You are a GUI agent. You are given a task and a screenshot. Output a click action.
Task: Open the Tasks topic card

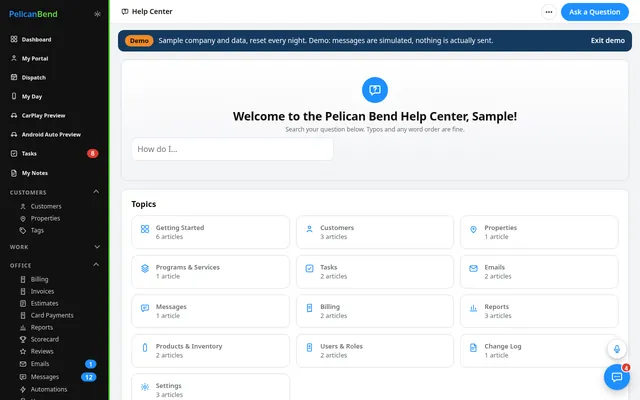click(375, 271)
